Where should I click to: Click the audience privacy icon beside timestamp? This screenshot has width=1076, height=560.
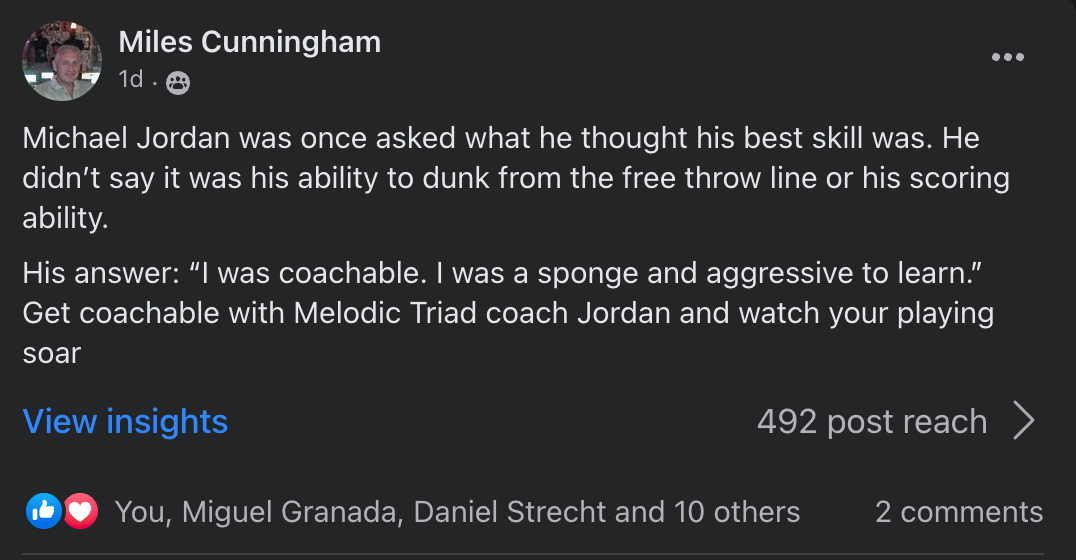coord(178,82)
